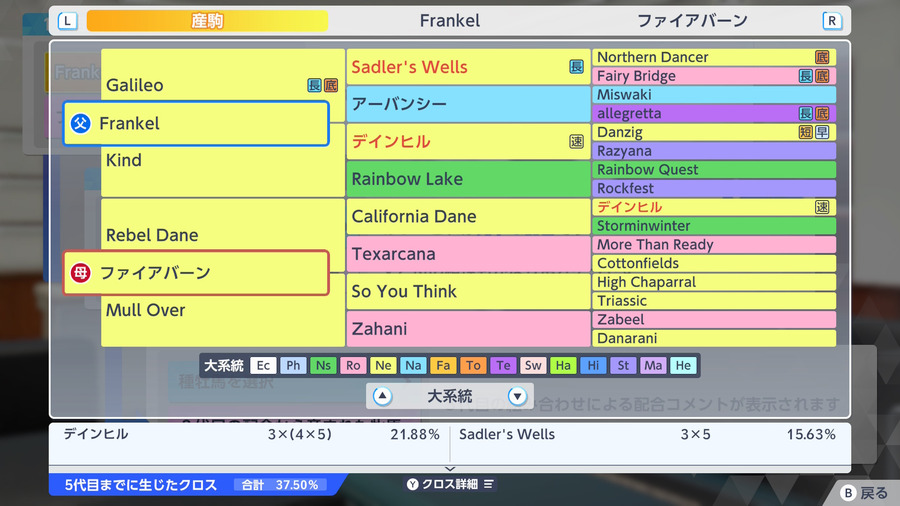Screen dimensions: 900x506
Task: Click the down arrow beside 大系統 selector
Action: pyautogui.click(x=517, y=396)
